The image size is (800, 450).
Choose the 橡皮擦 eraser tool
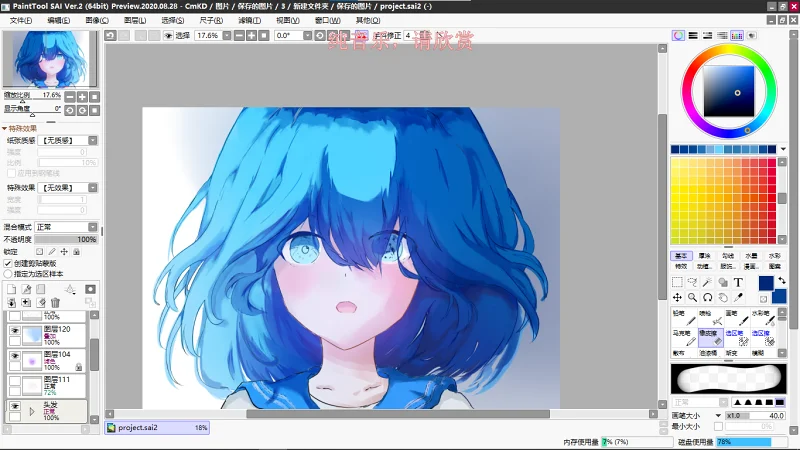click(711, 337)
